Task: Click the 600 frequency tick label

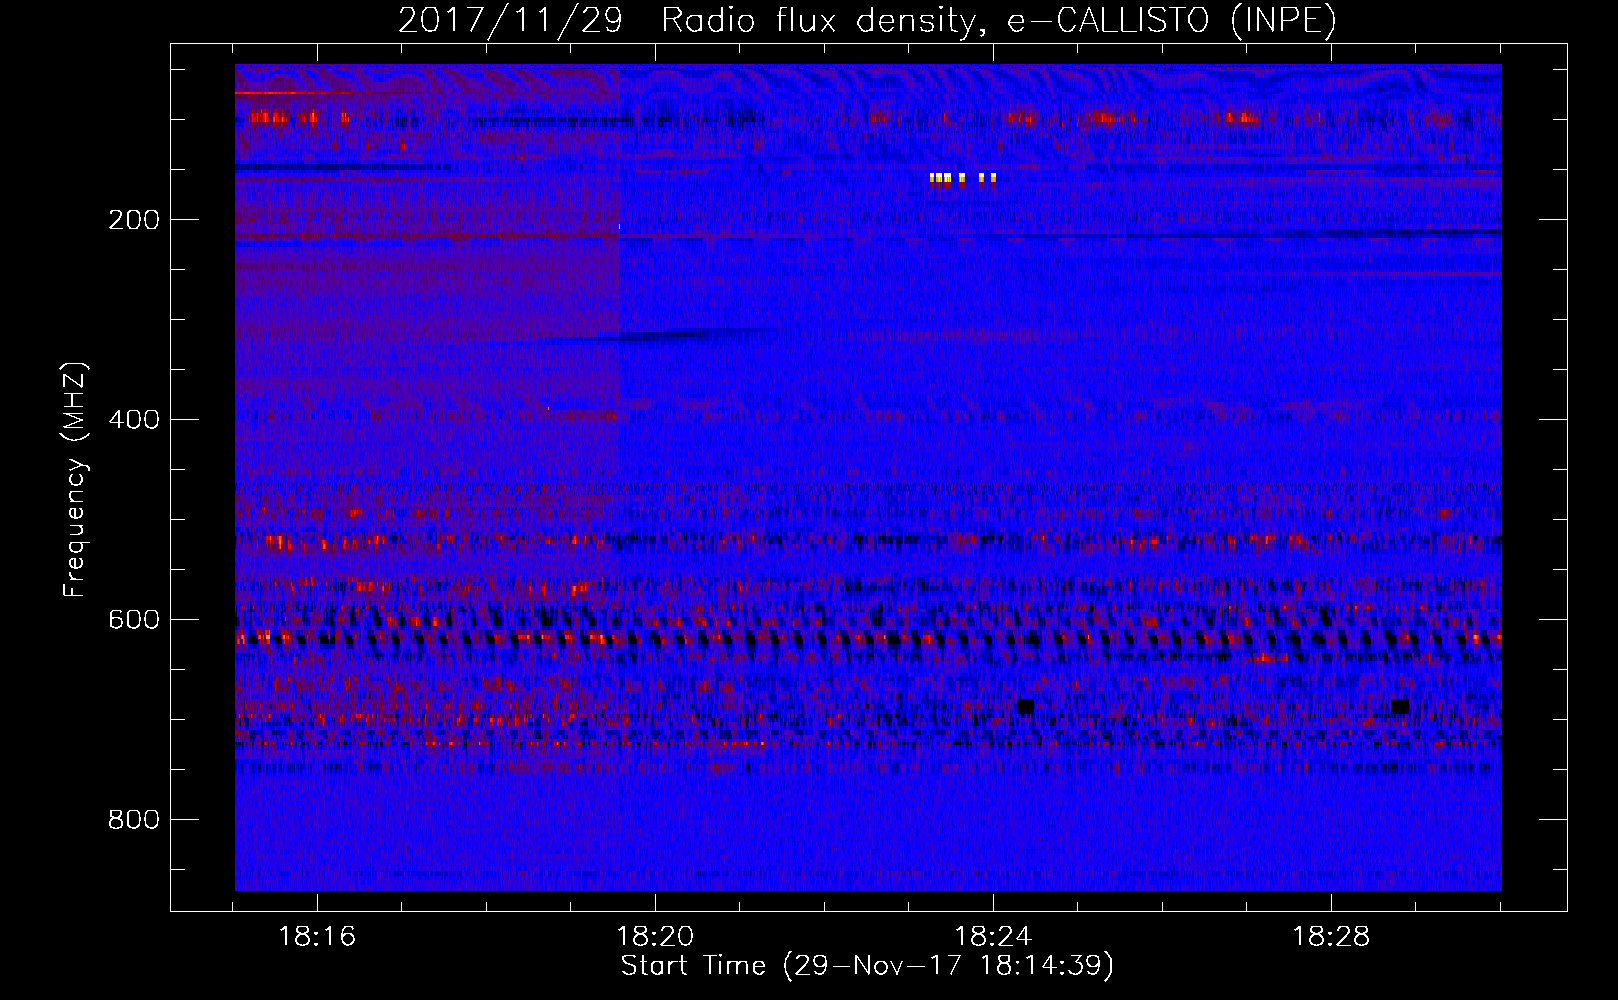Action: [x=134, y=620]
